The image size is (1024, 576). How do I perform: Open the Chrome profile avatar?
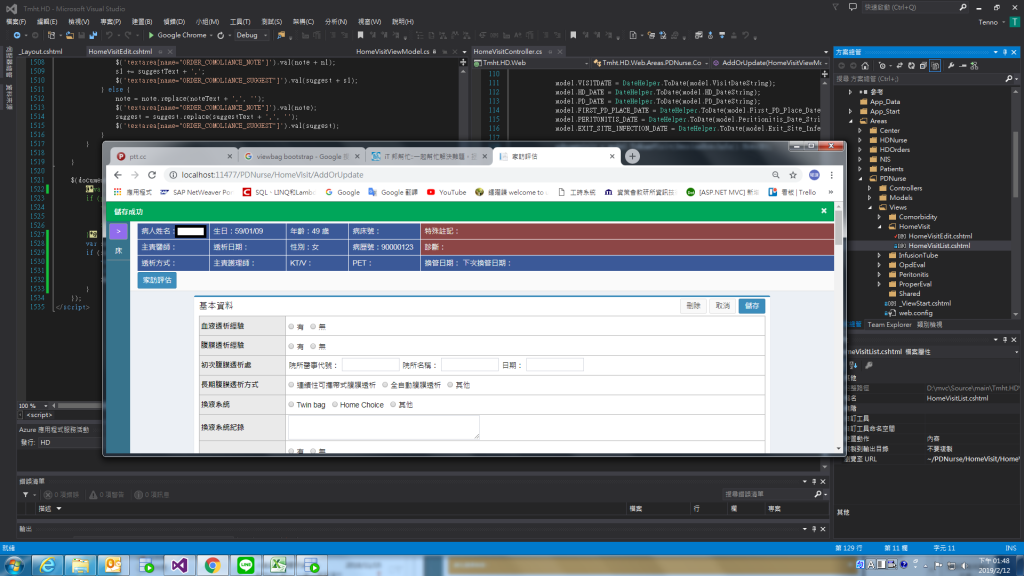pyautogui.click(x=814, y=175)
